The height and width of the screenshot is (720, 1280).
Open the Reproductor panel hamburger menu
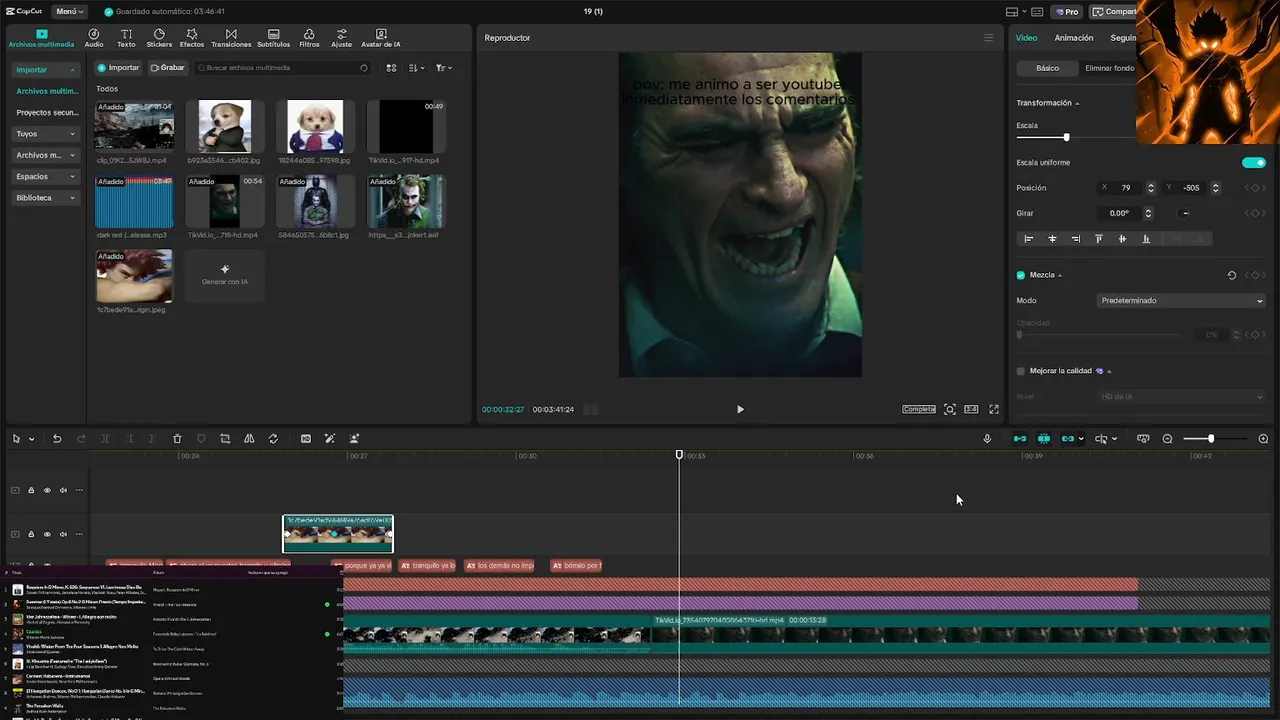tap(988, 38)
